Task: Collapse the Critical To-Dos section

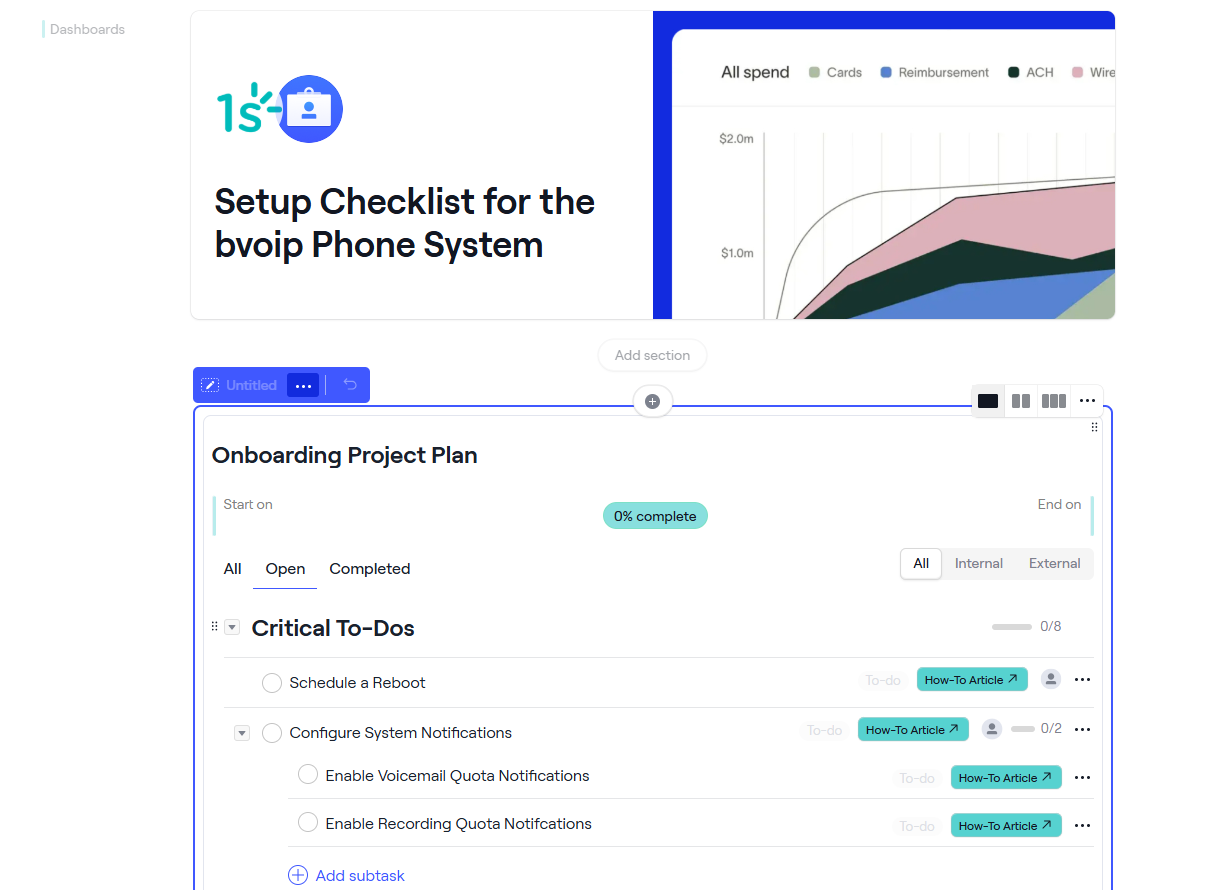Action: [232, 627]
